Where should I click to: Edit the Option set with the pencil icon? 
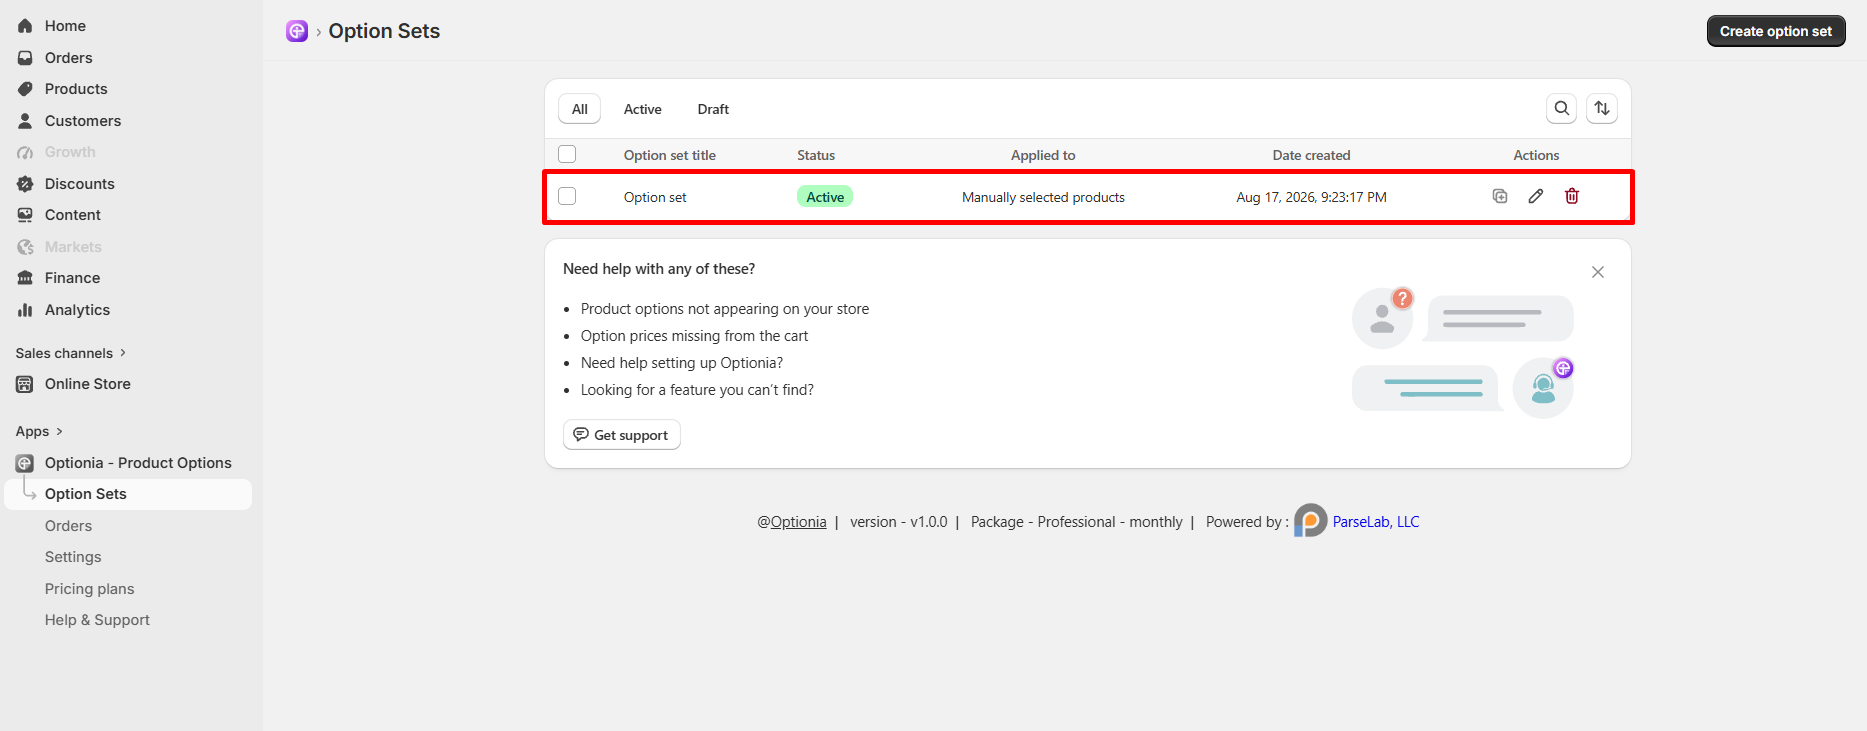pyautogui.click(x=1536, y=196)
